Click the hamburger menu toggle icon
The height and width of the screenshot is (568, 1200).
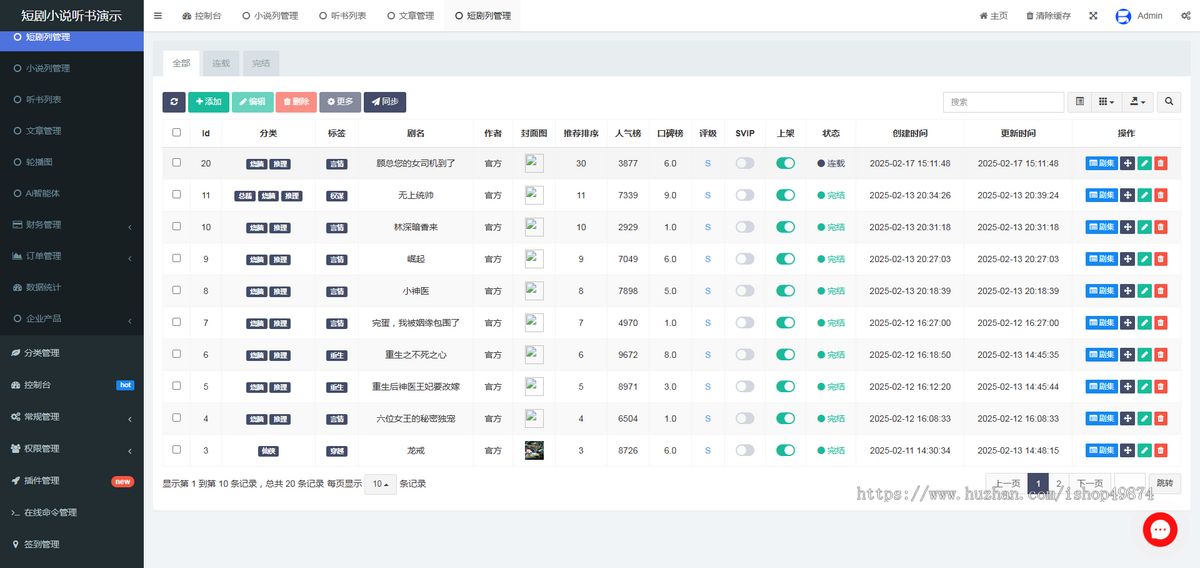click(x=158, y=16)
